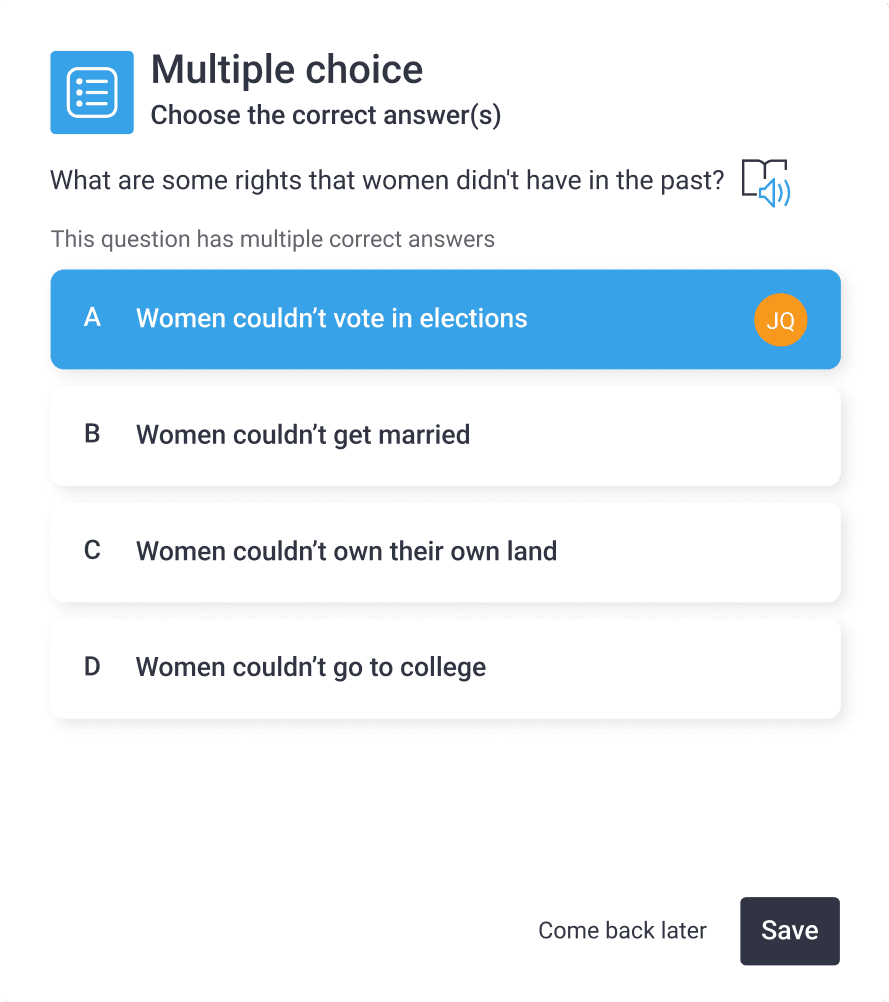Click the "Multiple choice" heading

[287, 70]
